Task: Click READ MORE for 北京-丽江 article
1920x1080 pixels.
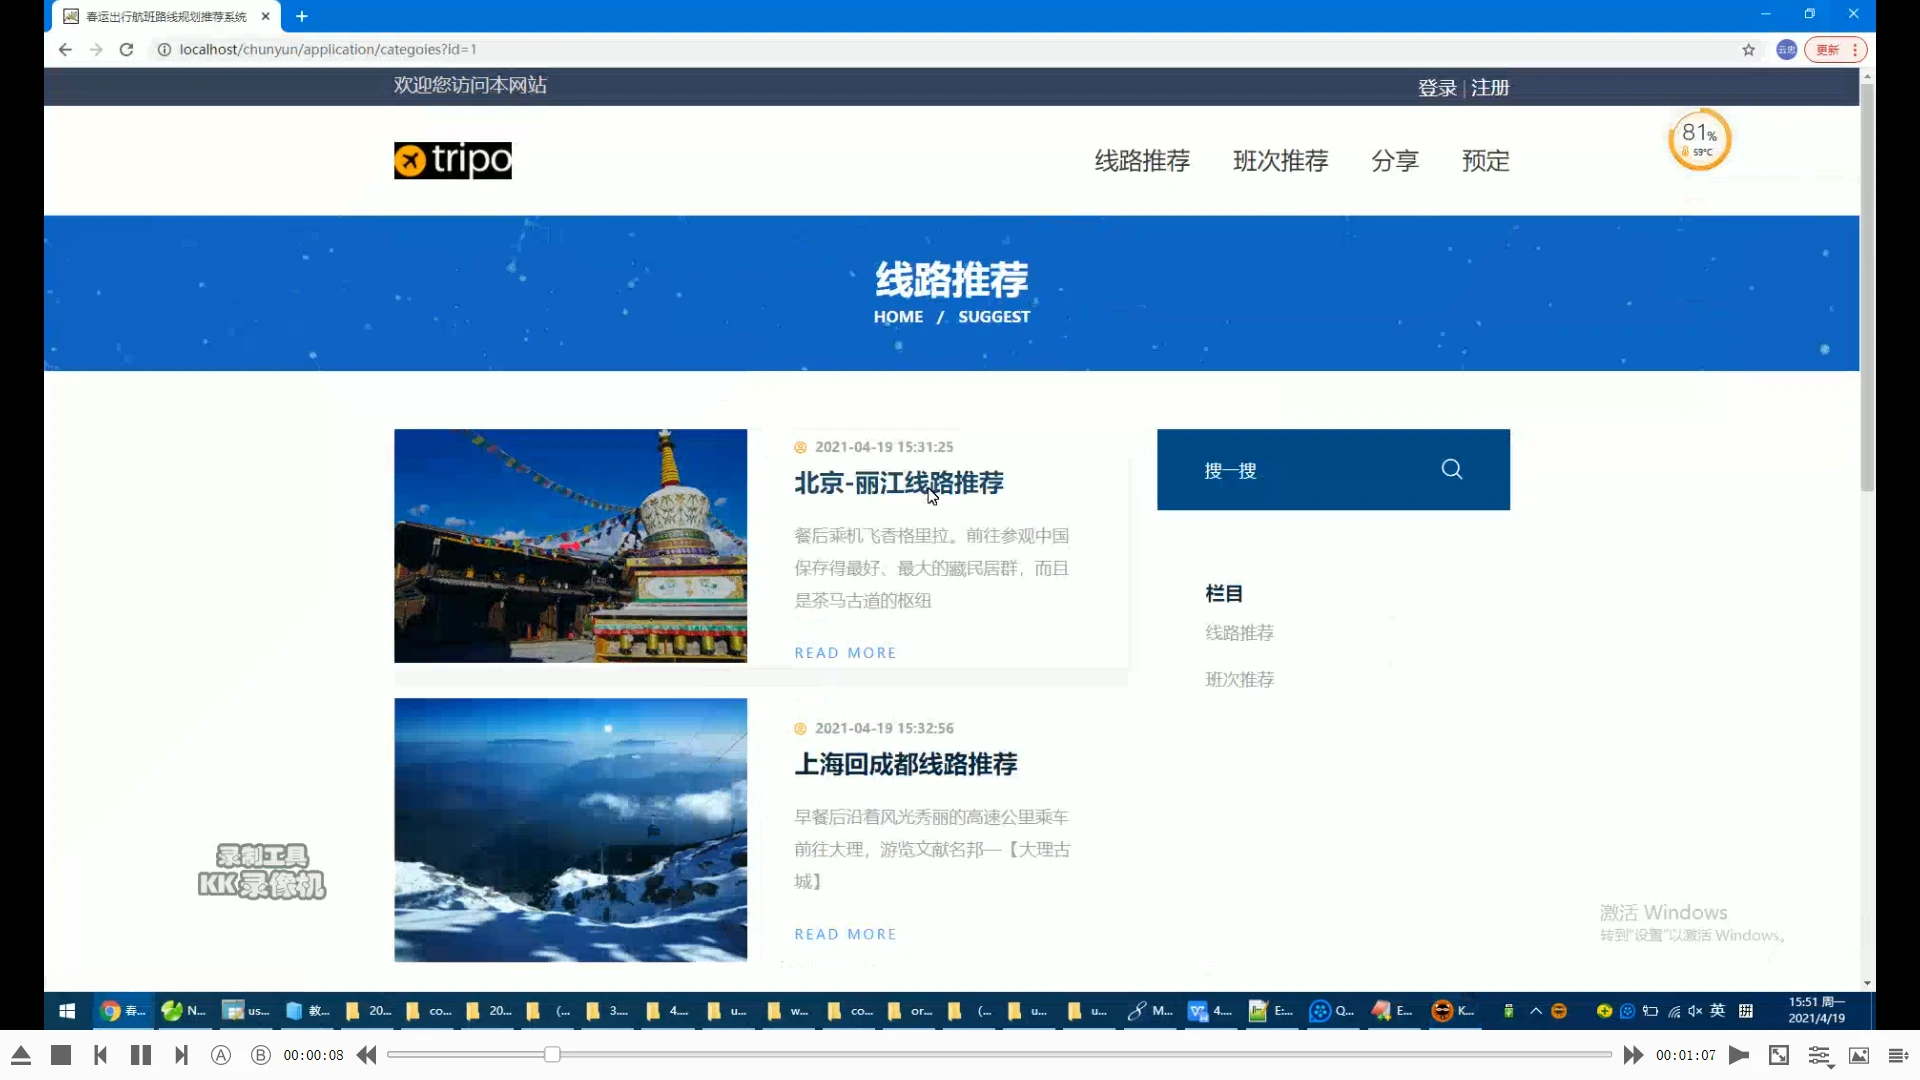Action: coord(845,653)
